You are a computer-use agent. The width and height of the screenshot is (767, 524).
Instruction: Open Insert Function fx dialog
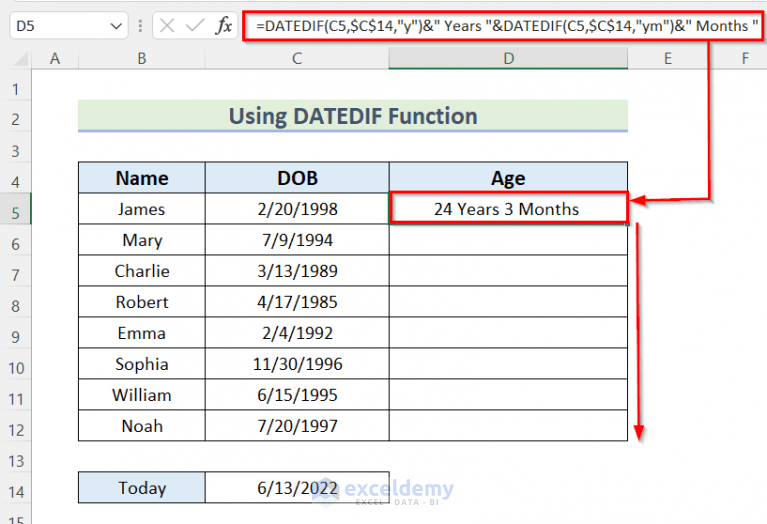[x=223, y=25]
